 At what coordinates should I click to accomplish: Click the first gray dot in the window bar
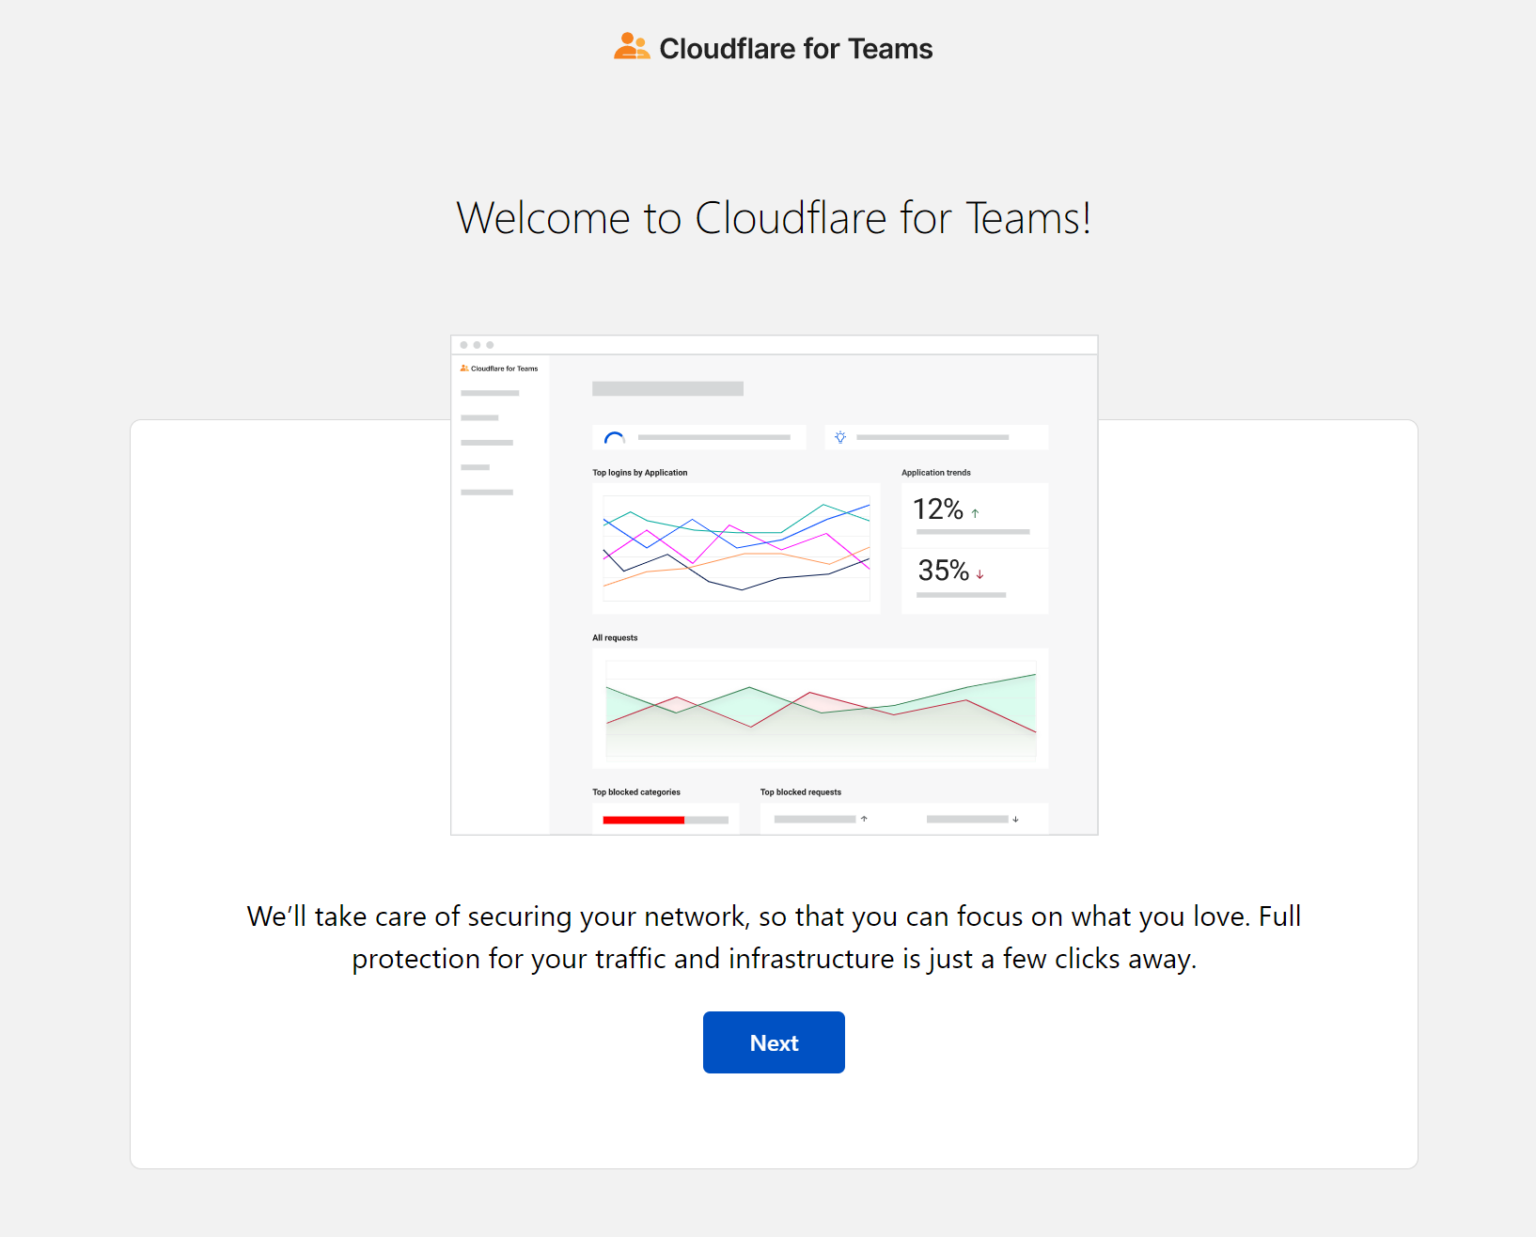pyautogui.click(x=463, y=344)
